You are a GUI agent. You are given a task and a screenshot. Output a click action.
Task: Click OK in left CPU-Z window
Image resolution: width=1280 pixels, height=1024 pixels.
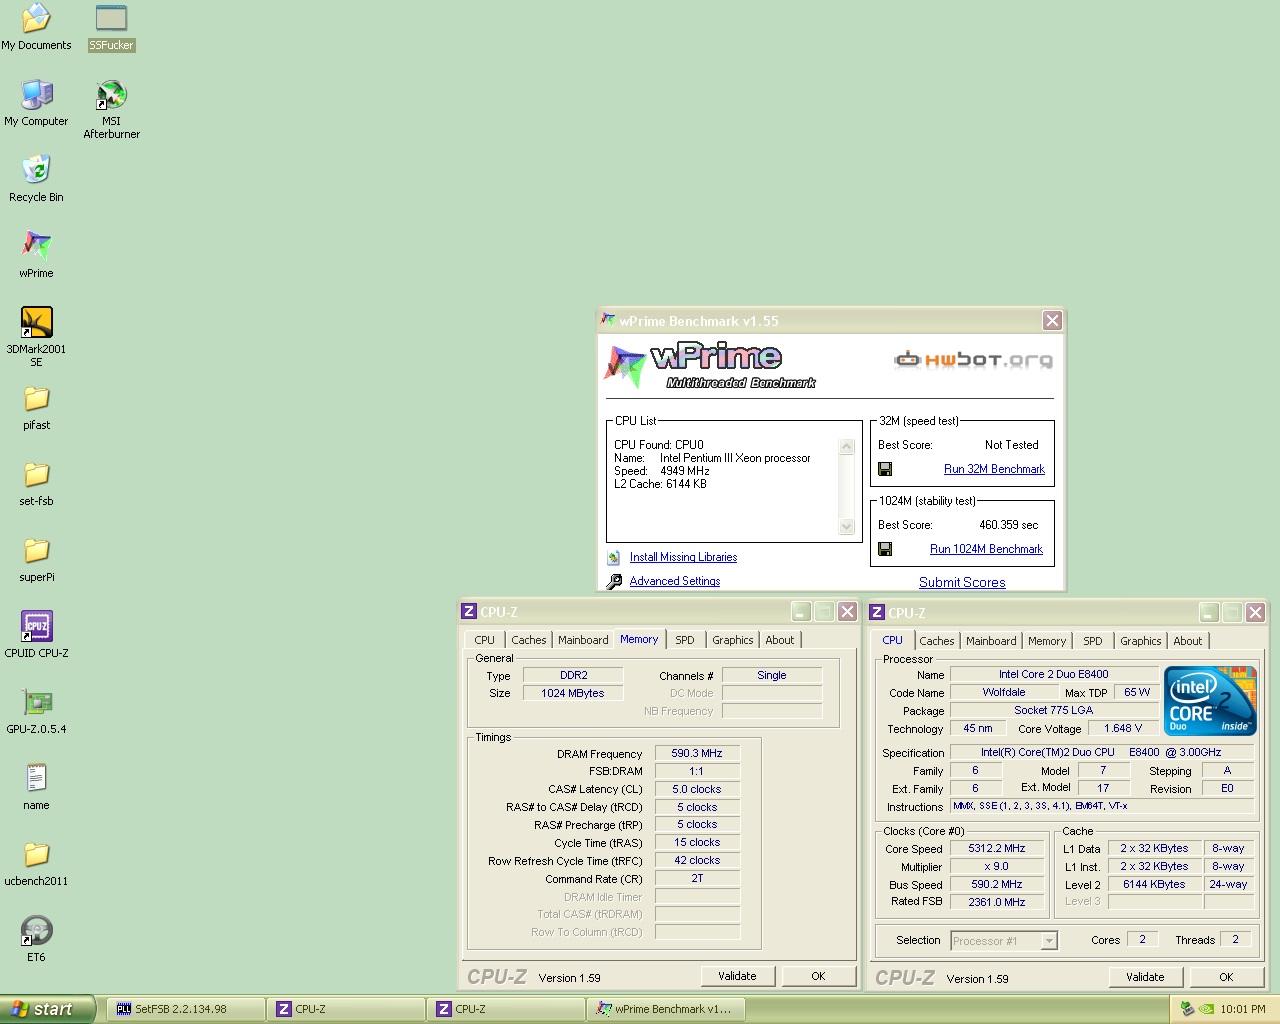pos(818,976)
